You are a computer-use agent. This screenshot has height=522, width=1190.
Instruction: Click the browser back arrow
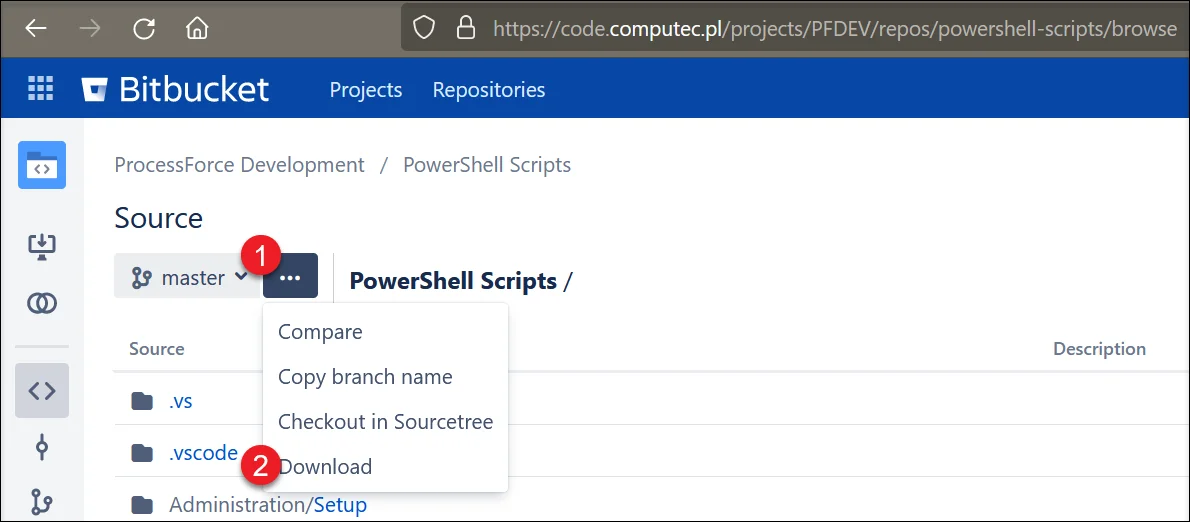click(36, 28)
